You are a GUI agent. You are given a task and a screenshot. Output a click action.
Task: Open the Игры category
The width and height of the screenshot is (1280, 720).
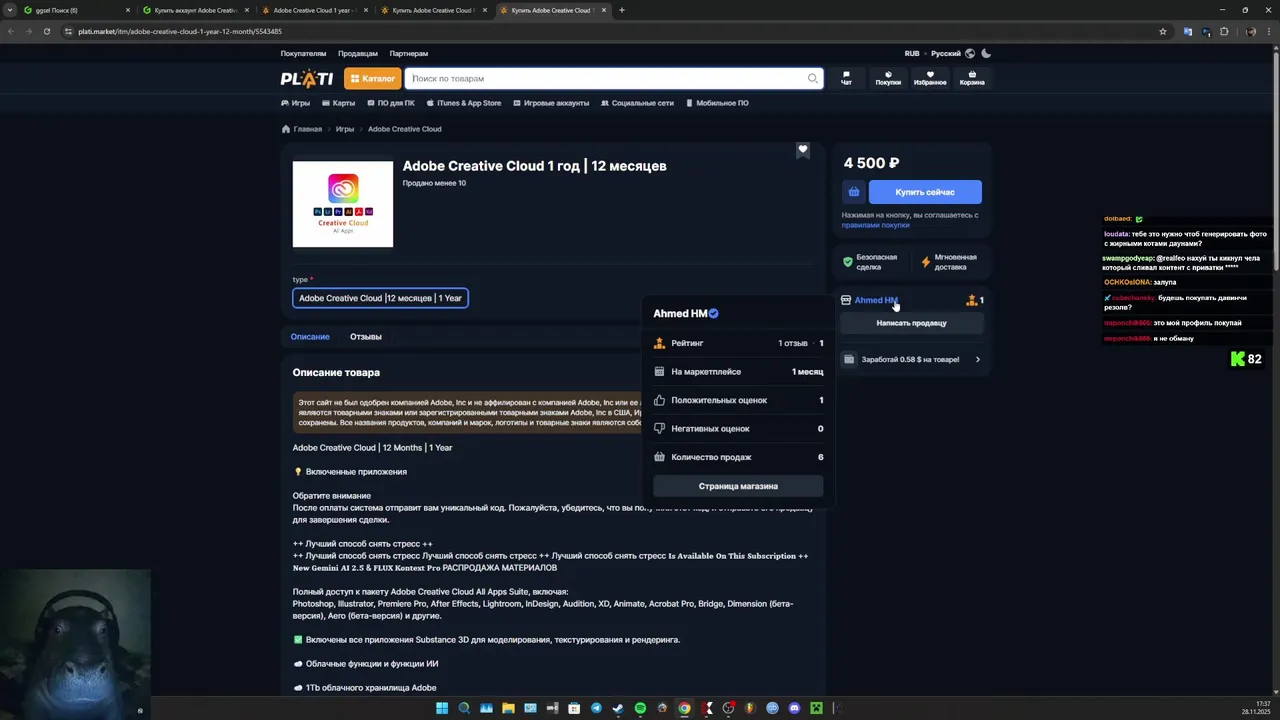296,103
